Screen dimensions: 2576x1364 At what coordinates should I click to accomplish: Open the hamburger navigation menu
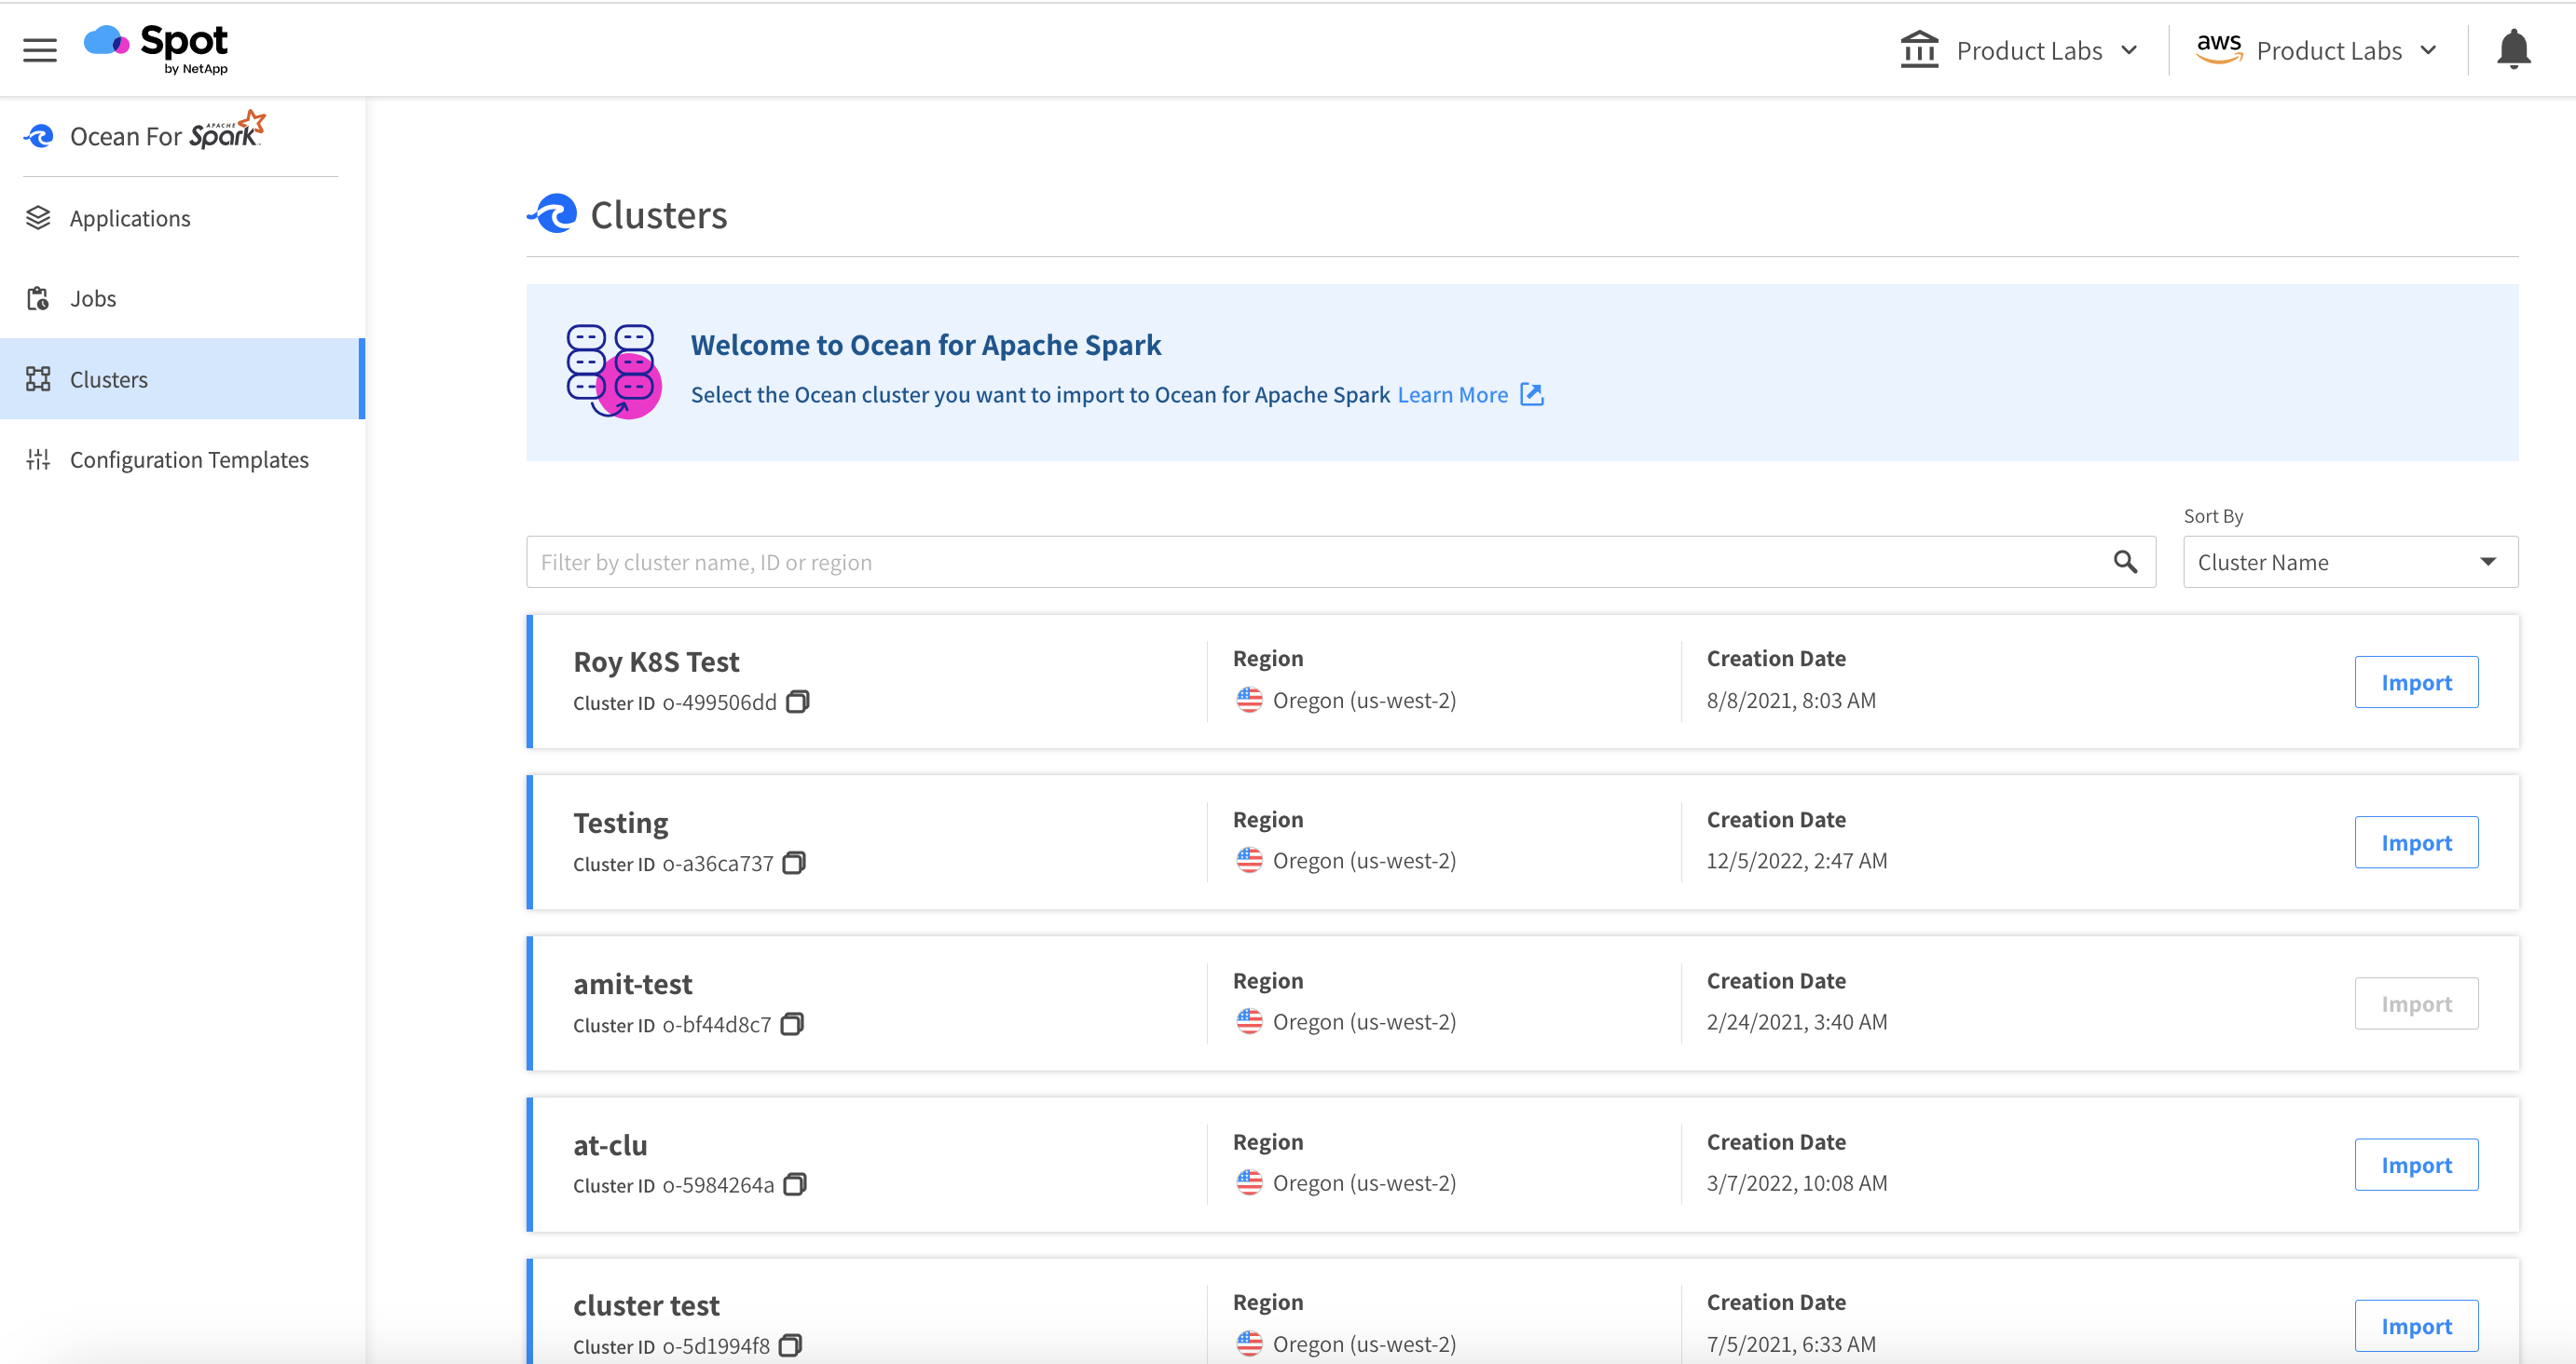pos(40,50)
